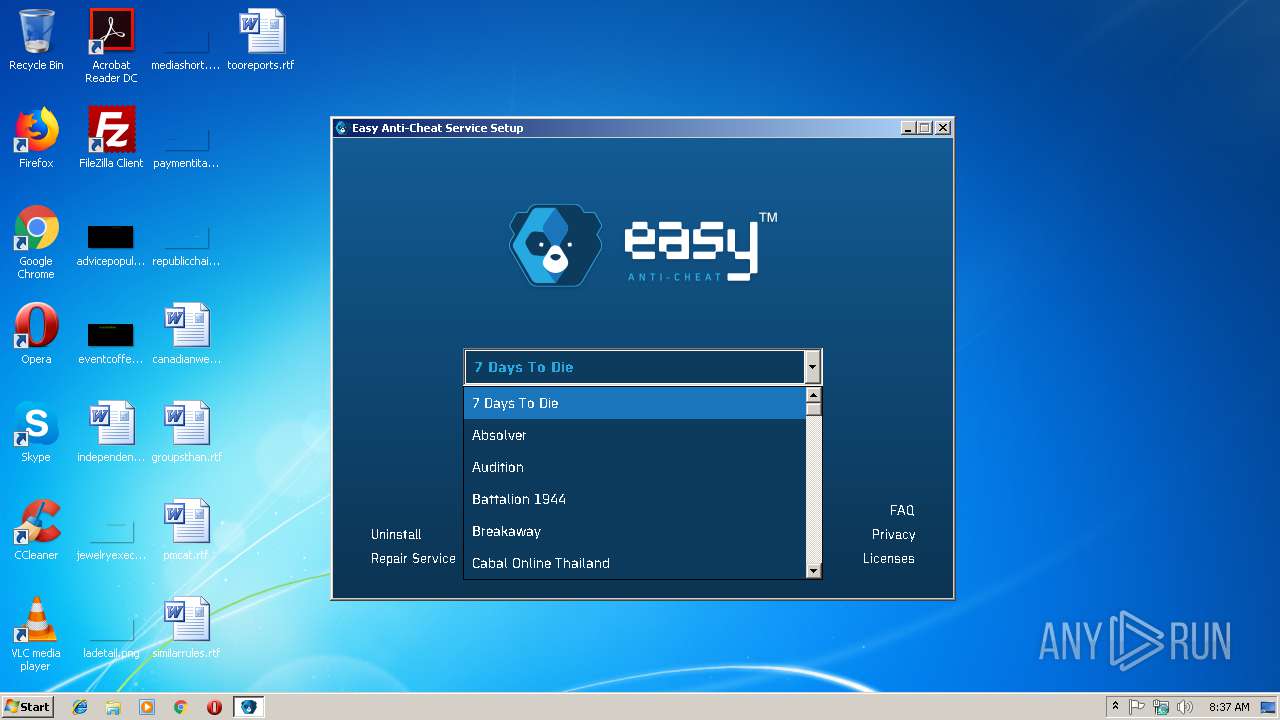Select the similarrules.rtf document icon
The width and height of the screenshot is (1280, 720).
187,628
